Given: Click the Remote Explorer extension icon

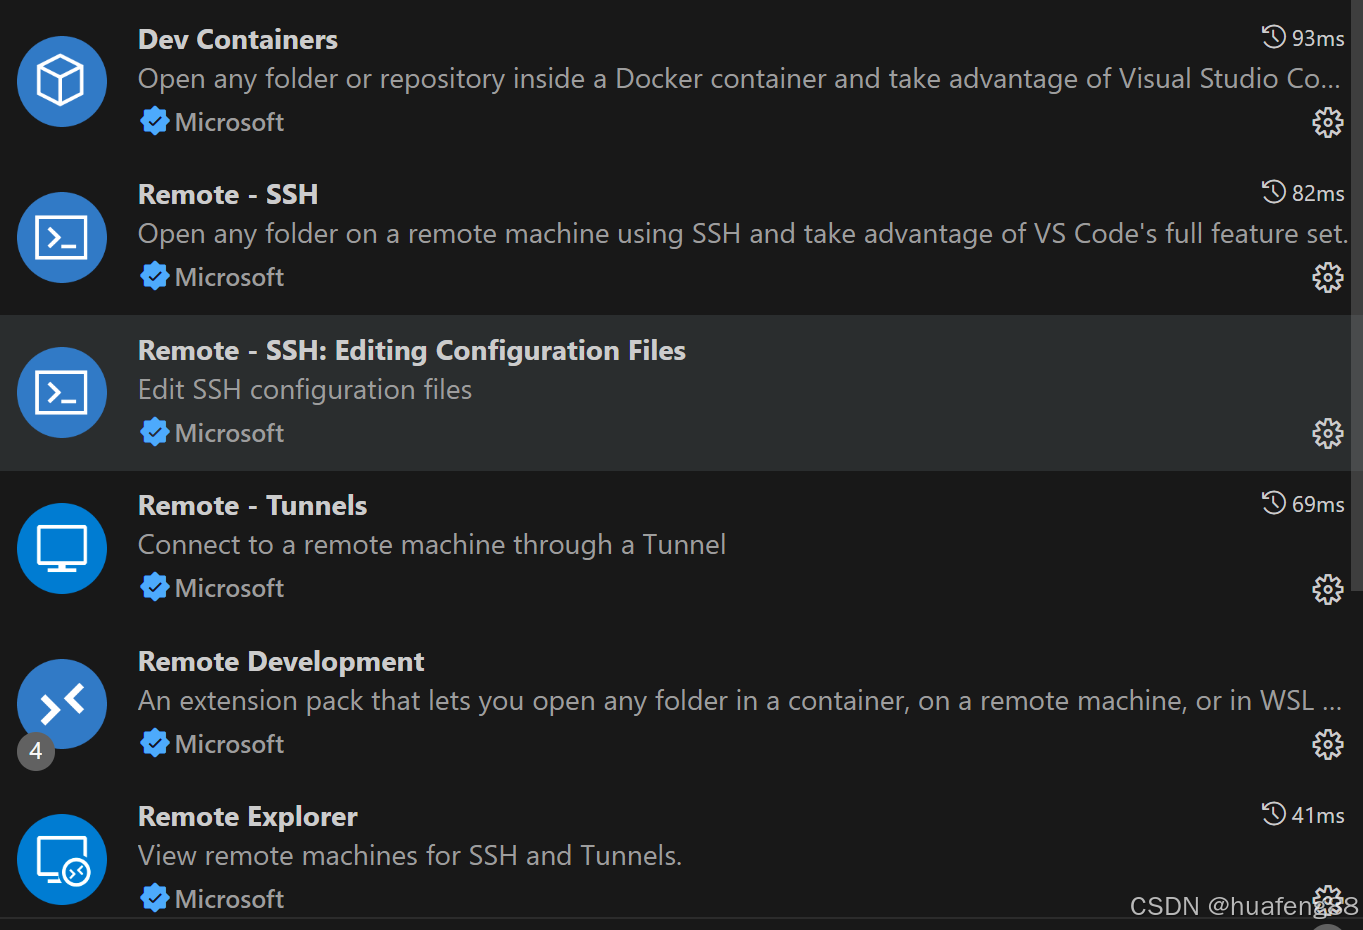Looking at the screenshot, I should tap(62, 859).
